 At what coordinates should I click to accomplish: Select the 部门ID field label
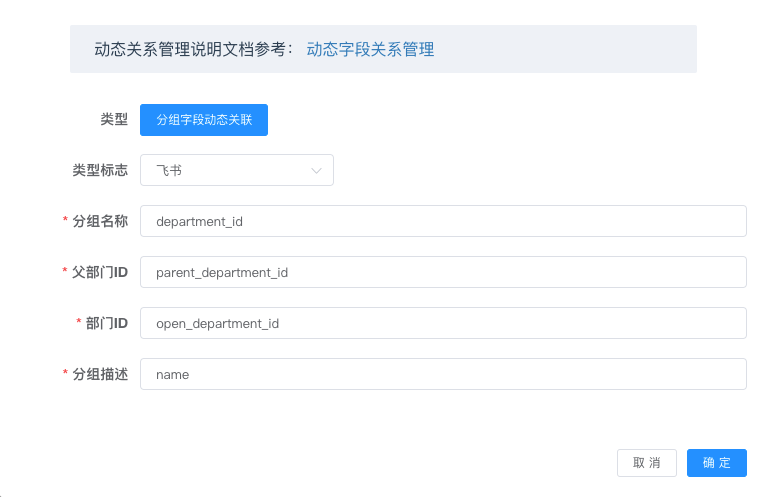[107, 323]
